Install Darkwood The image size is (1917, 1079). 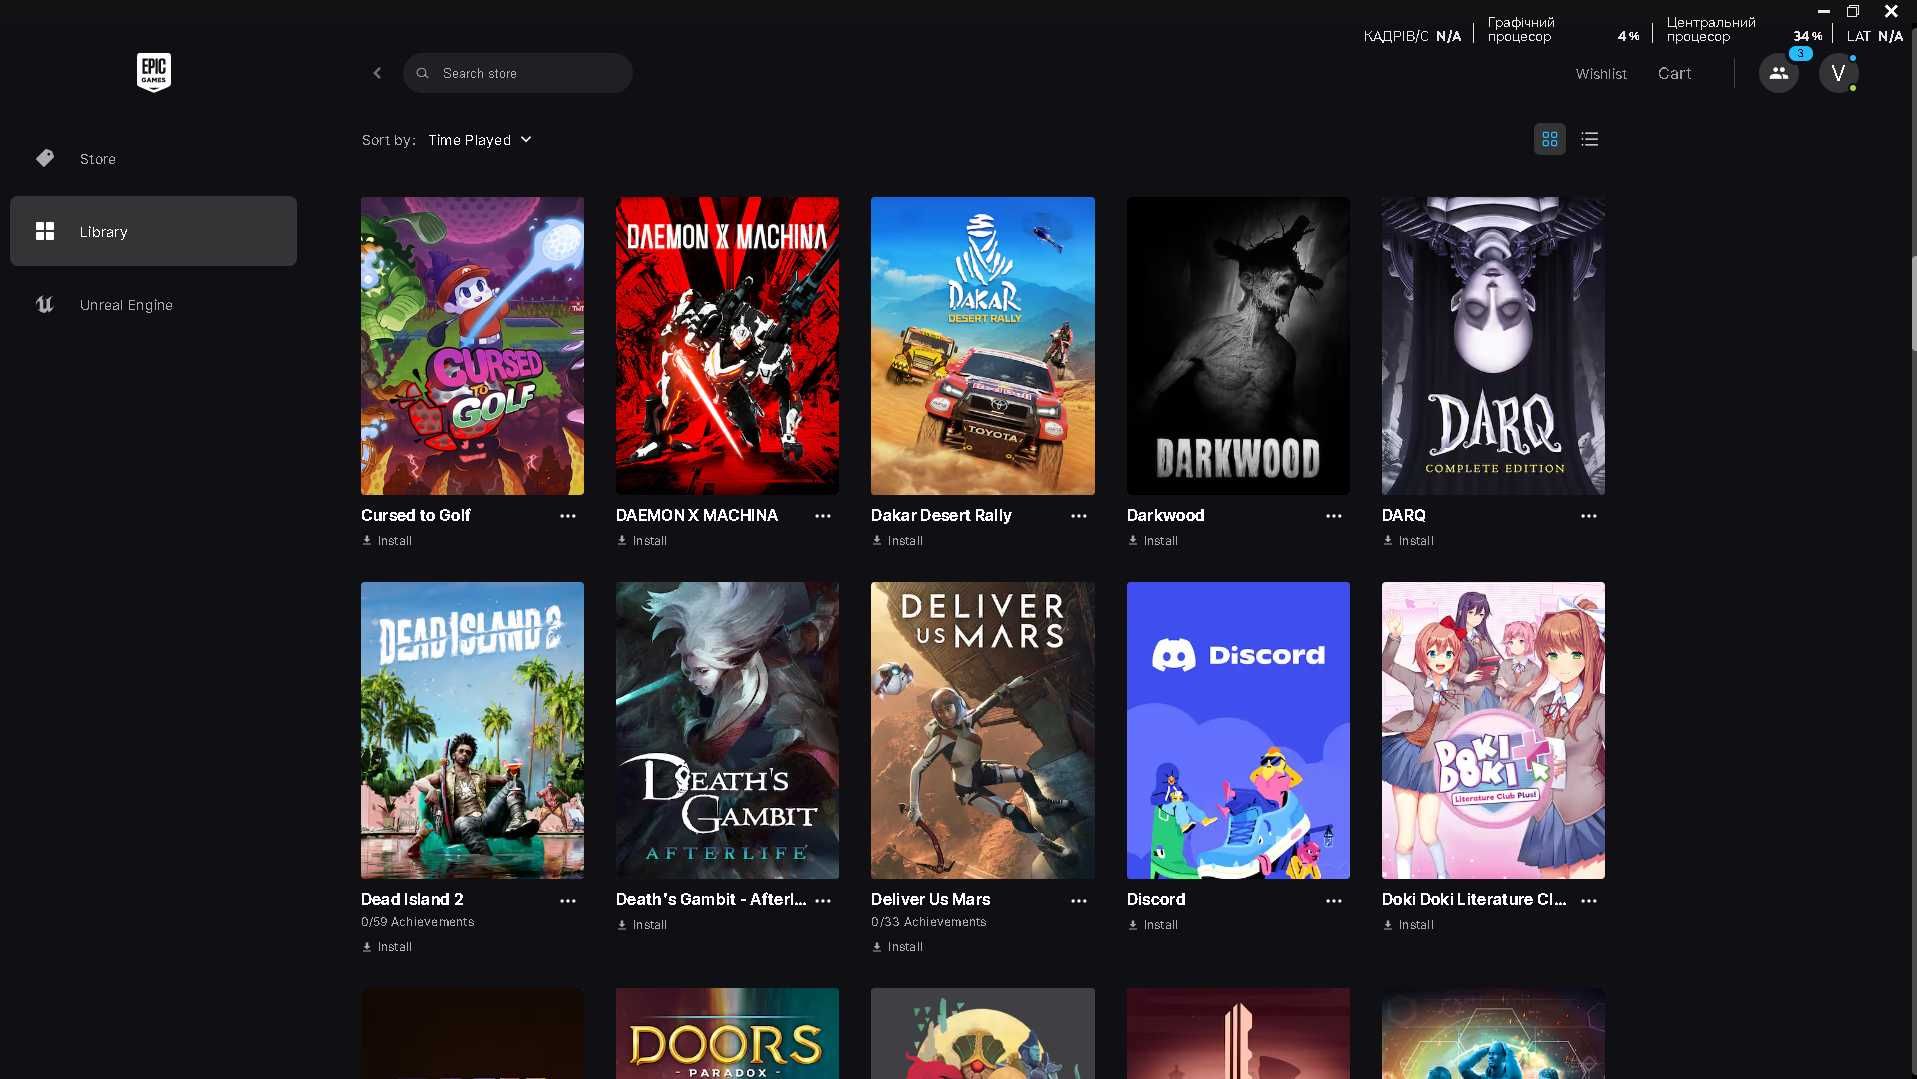(x=1153, y=541)
